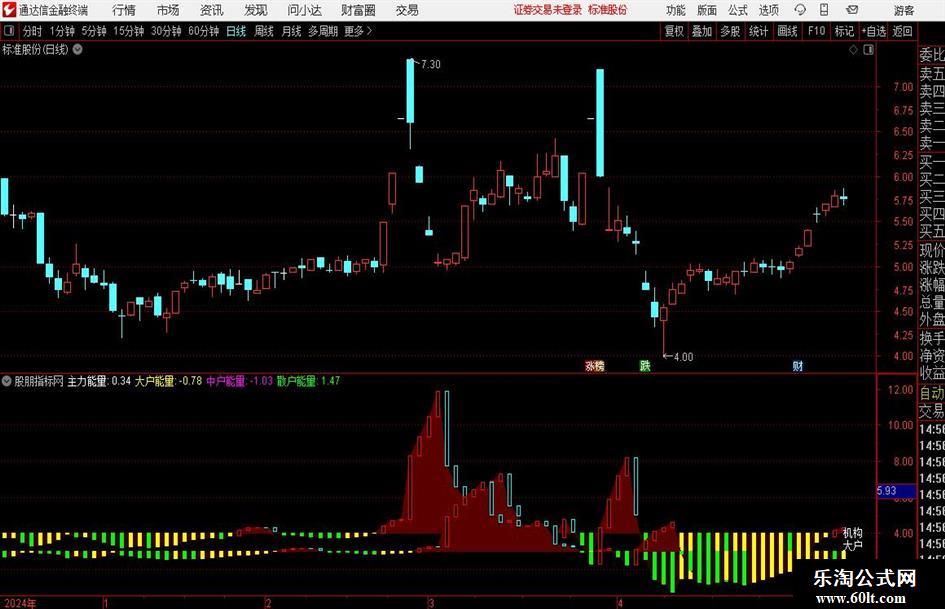Toggle the left sidebar panel icon
Viewport: 945px width, 609px height.
click(9, 31)
